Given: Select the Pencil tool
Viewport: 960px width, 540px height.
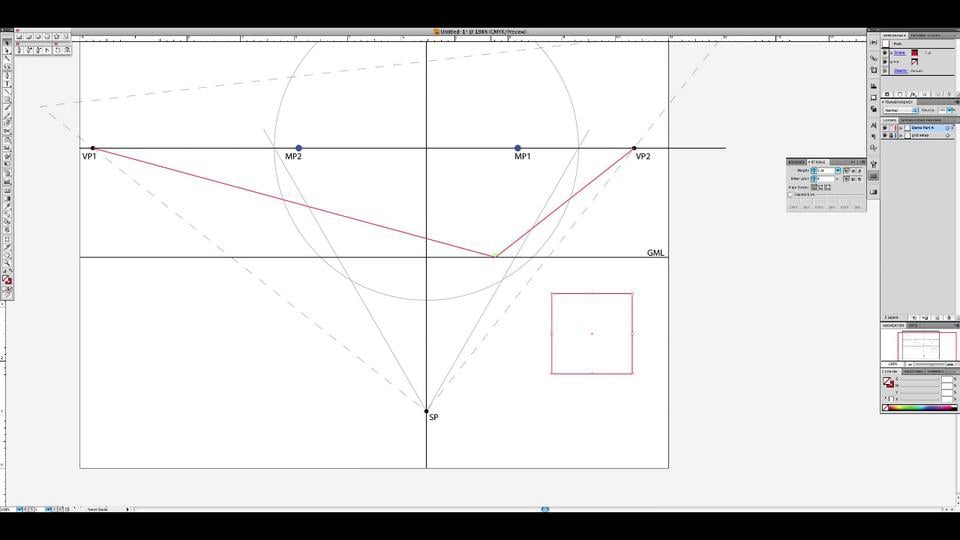Looking at the screenshot, I should coord(7,116).
